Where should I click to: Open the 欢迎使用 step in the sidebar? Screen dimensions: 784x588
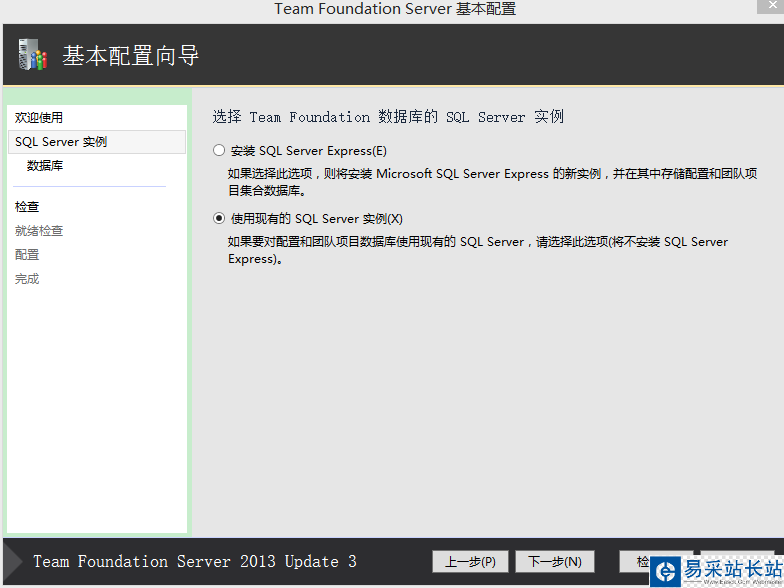39,118
